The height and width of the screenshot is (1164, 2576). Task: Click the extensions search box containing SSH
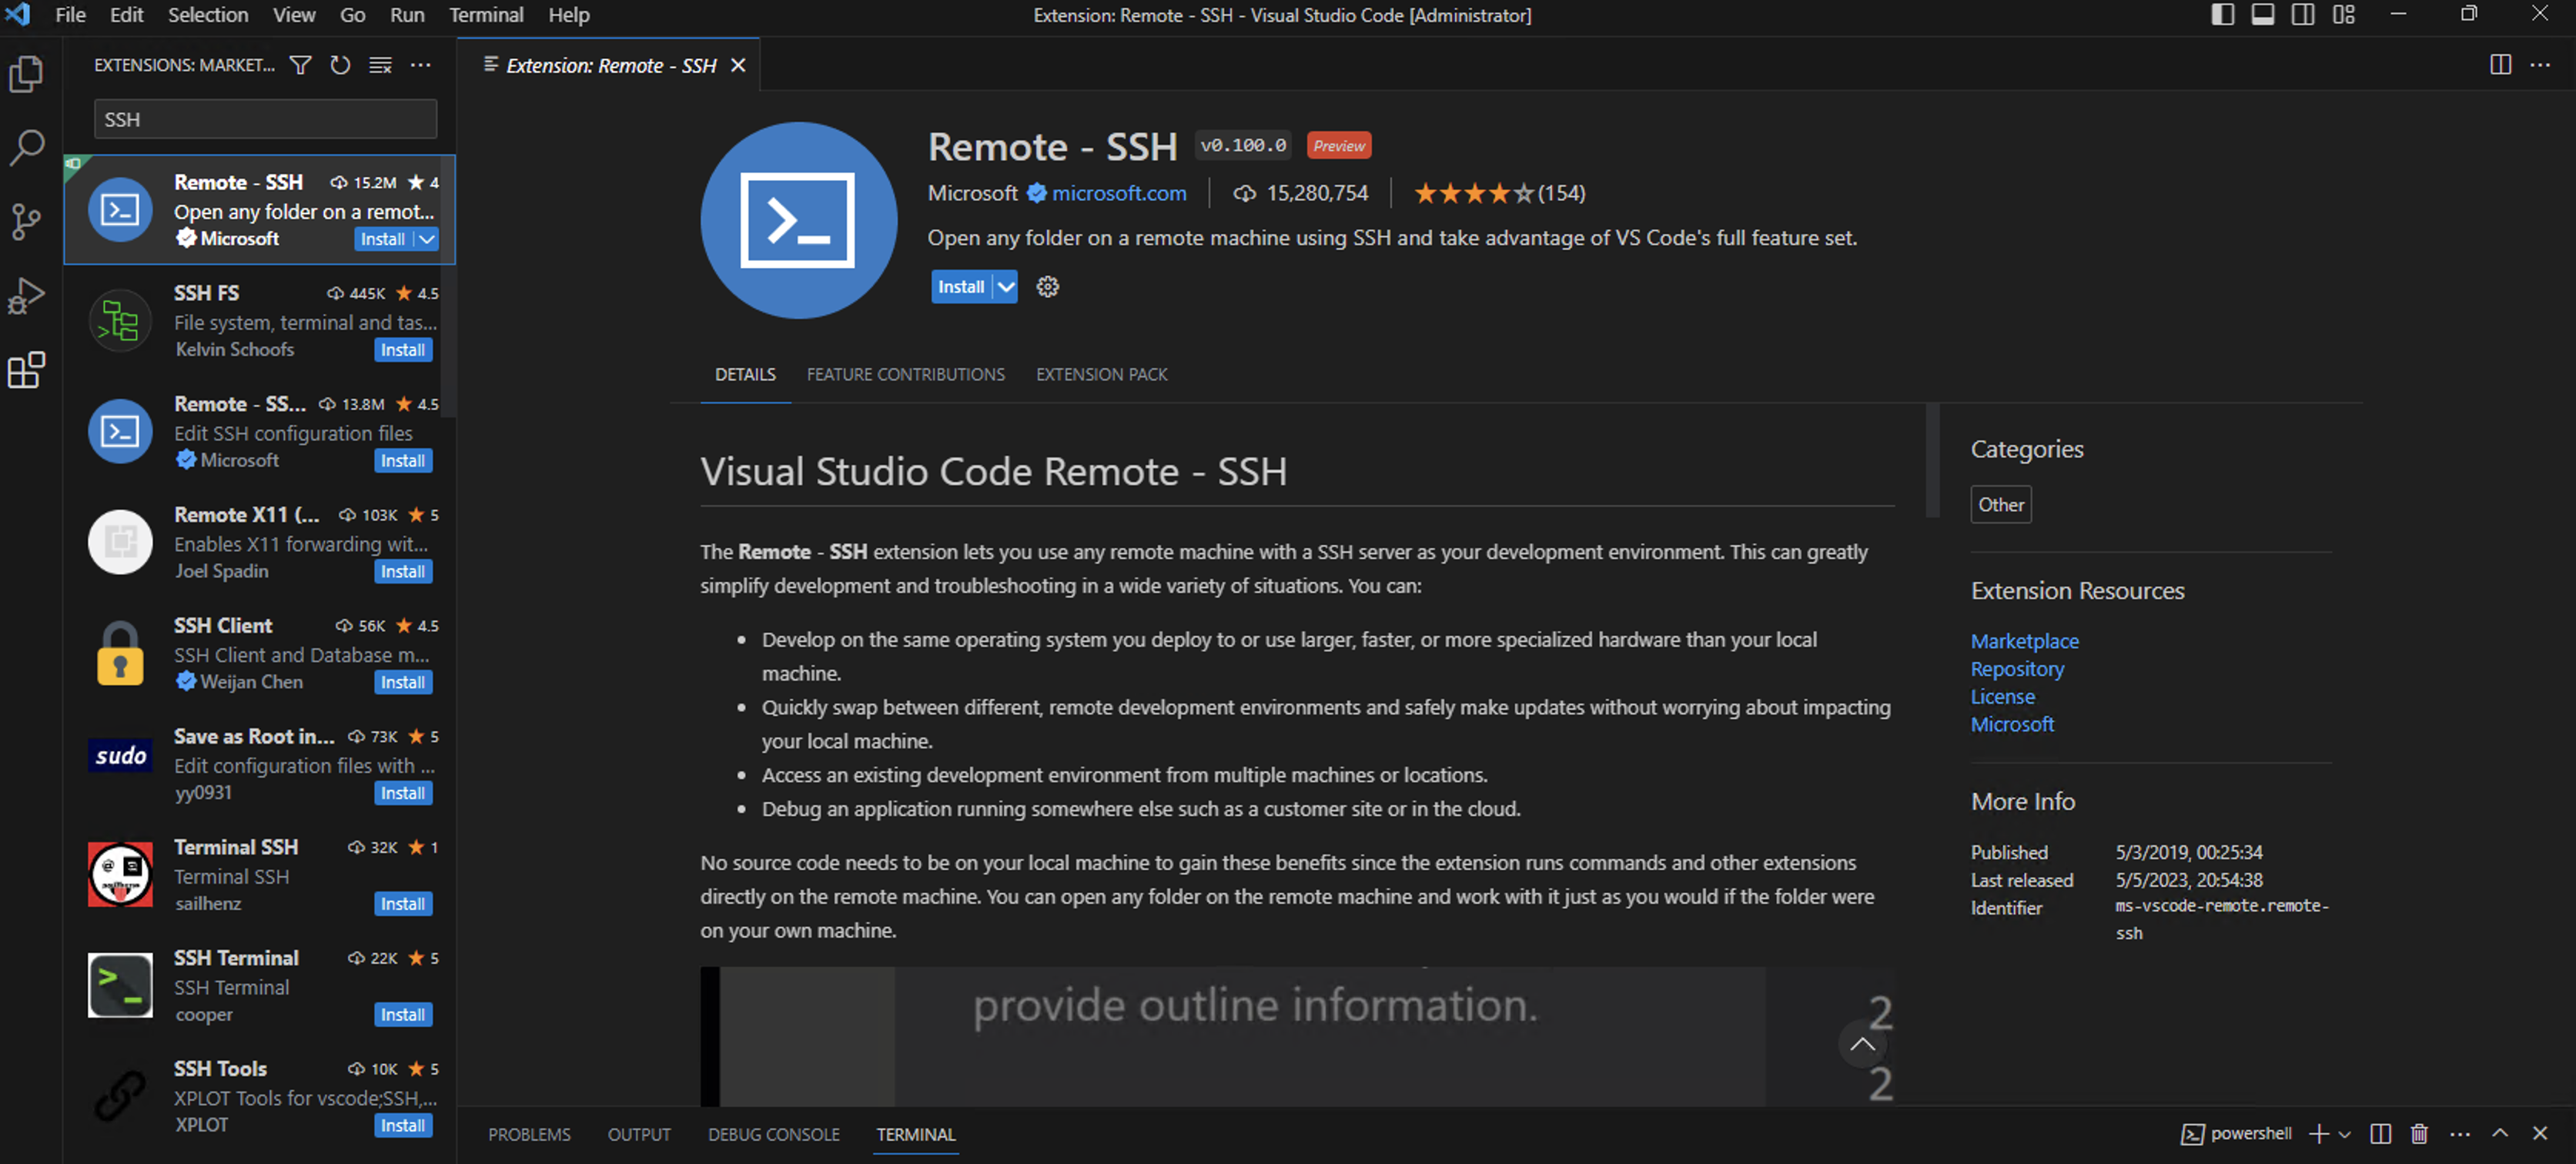coord(265,119)
